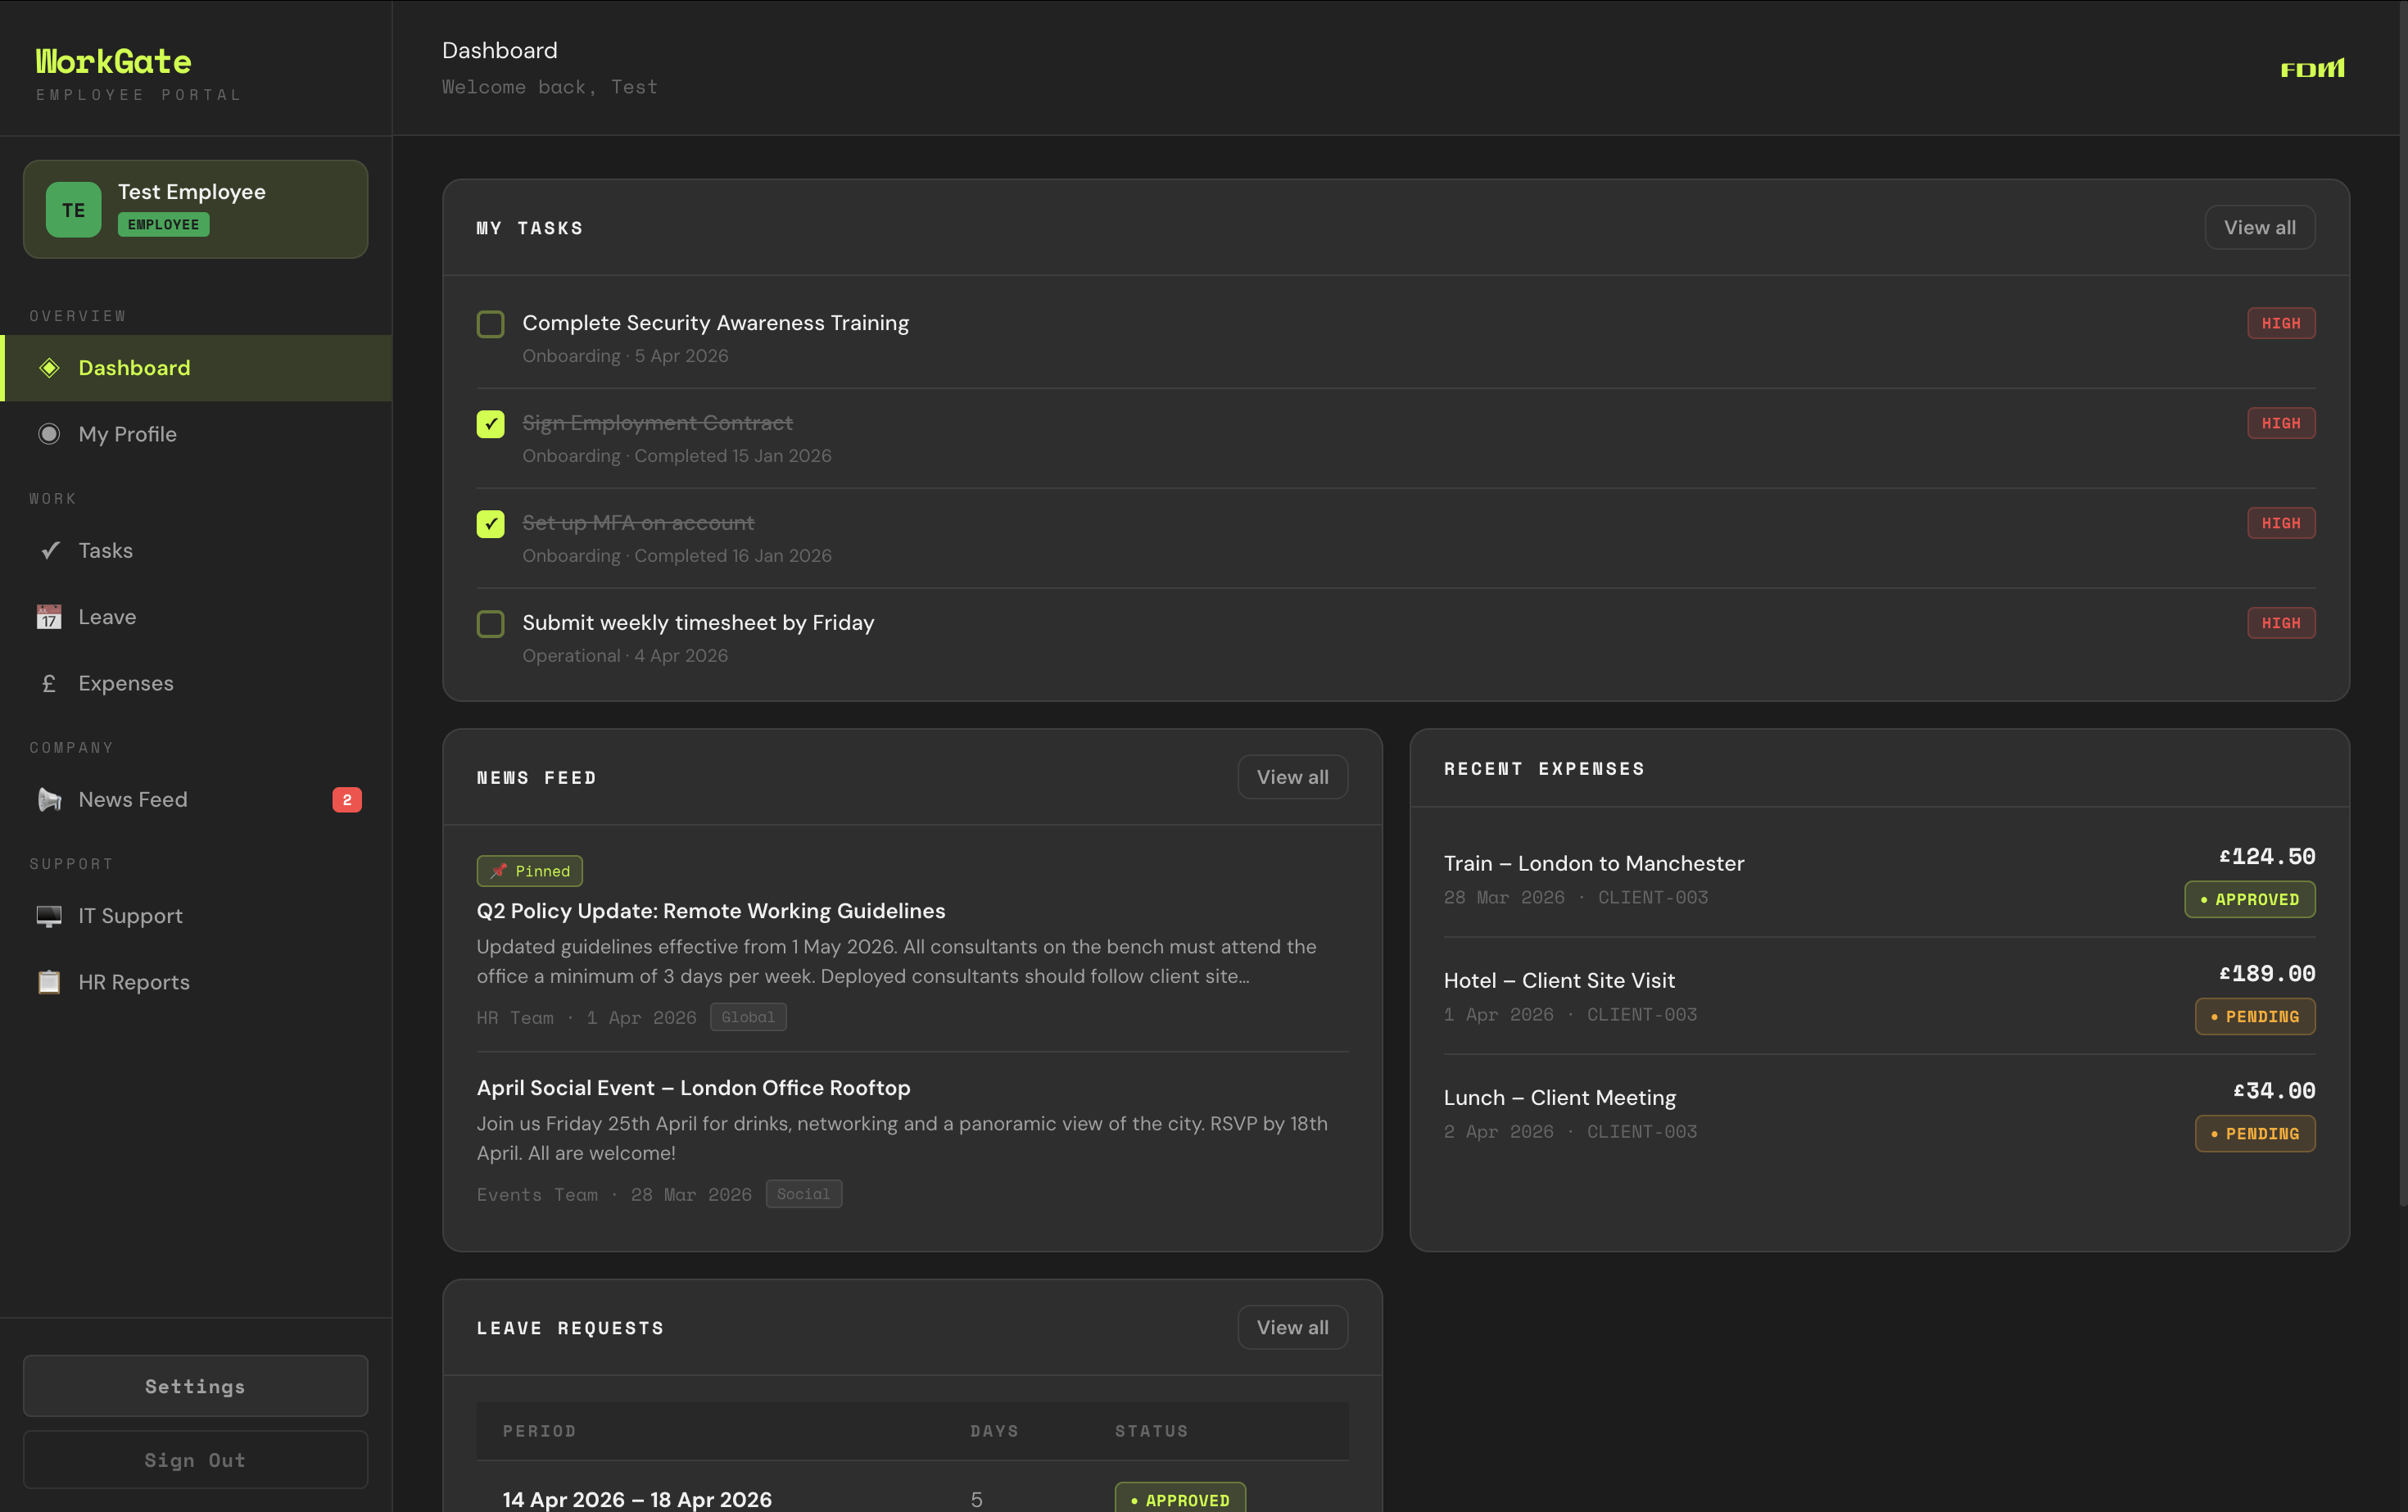Screen dimensions: 2408x1512
Task: Click APPROVED status in Leave Requests
Action: click(1180, 1499)
